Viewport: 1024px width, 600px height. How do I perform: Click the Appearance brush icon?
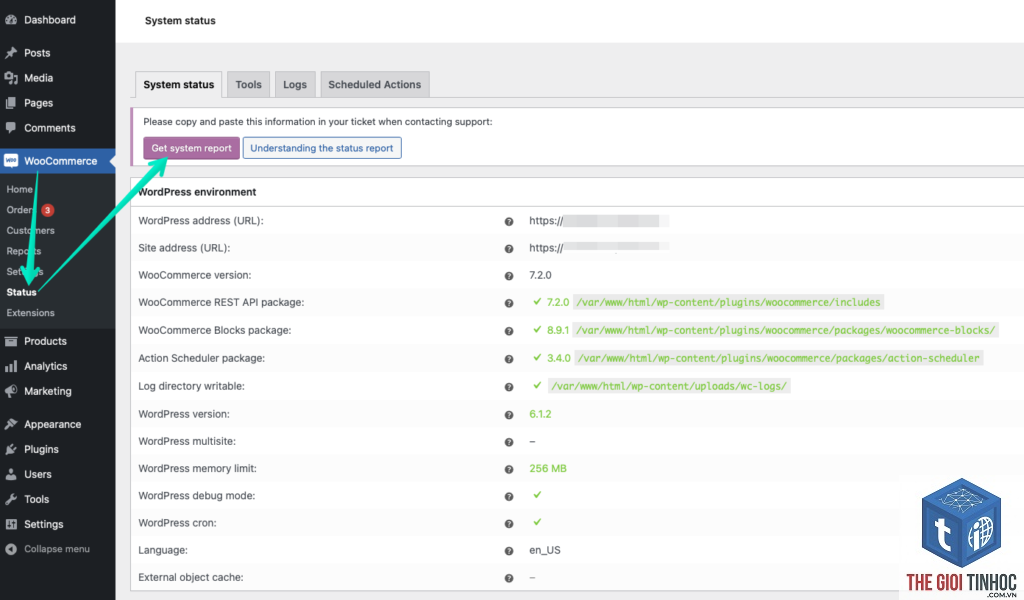click(x=10, y=424)
